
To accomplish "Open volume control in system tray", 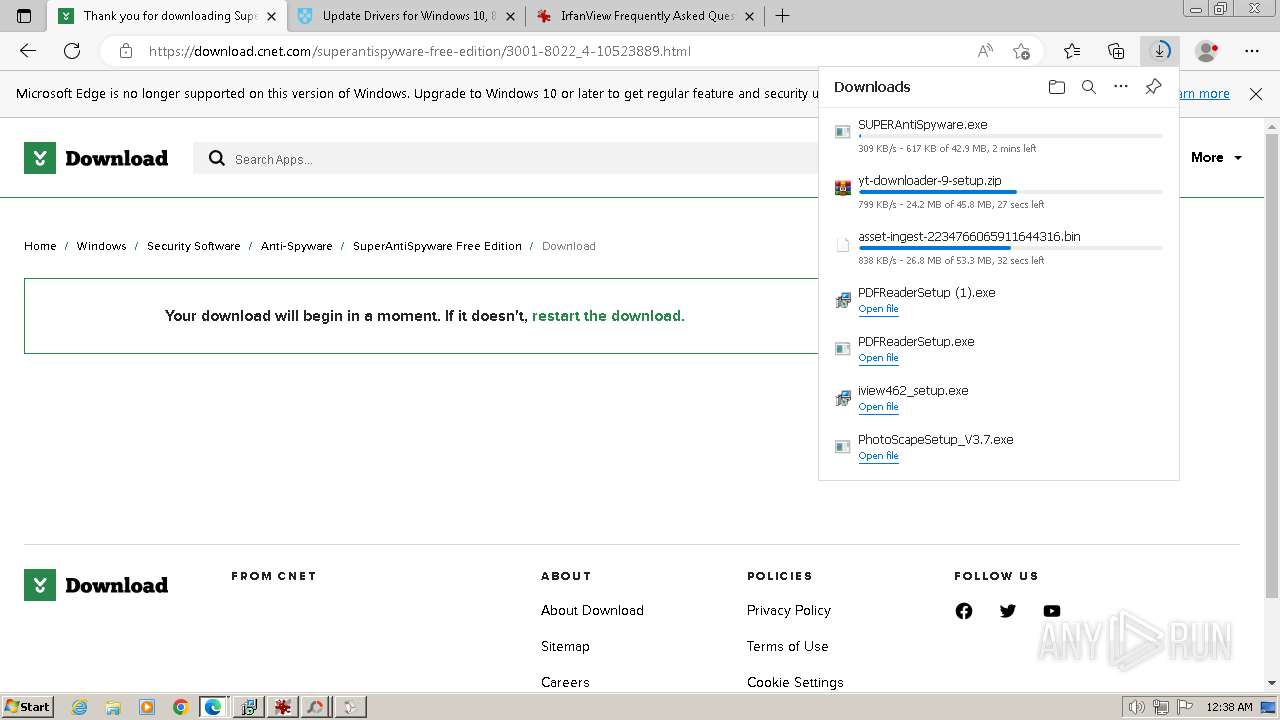I will click(x=1138, y=707).
